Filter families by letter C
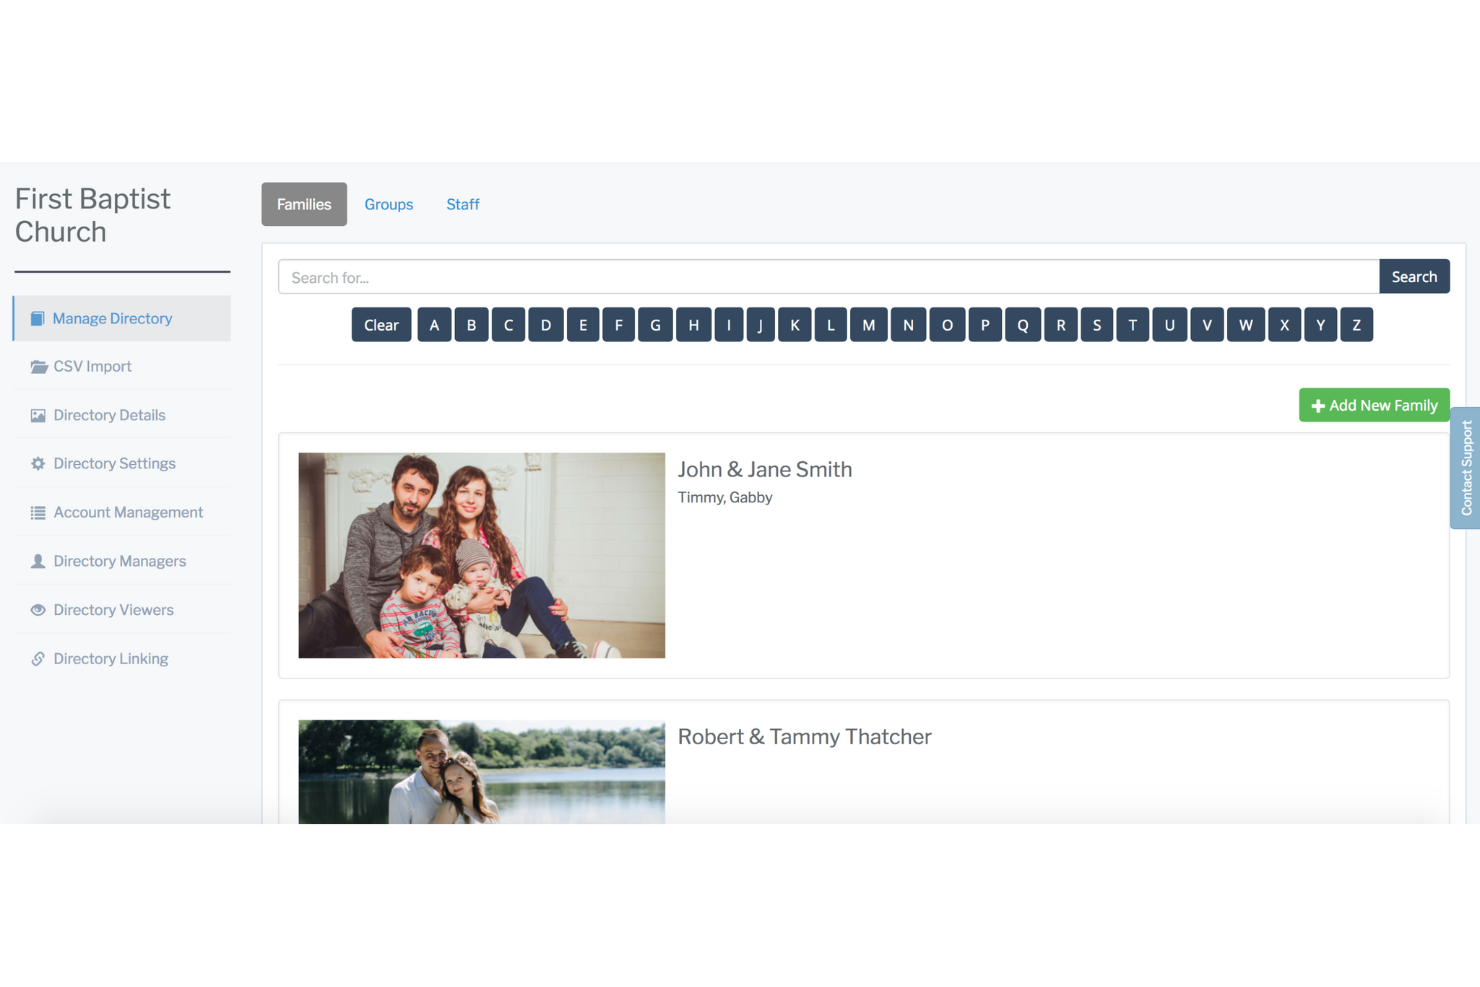The image size is (1480, 987). coord(508,325)
